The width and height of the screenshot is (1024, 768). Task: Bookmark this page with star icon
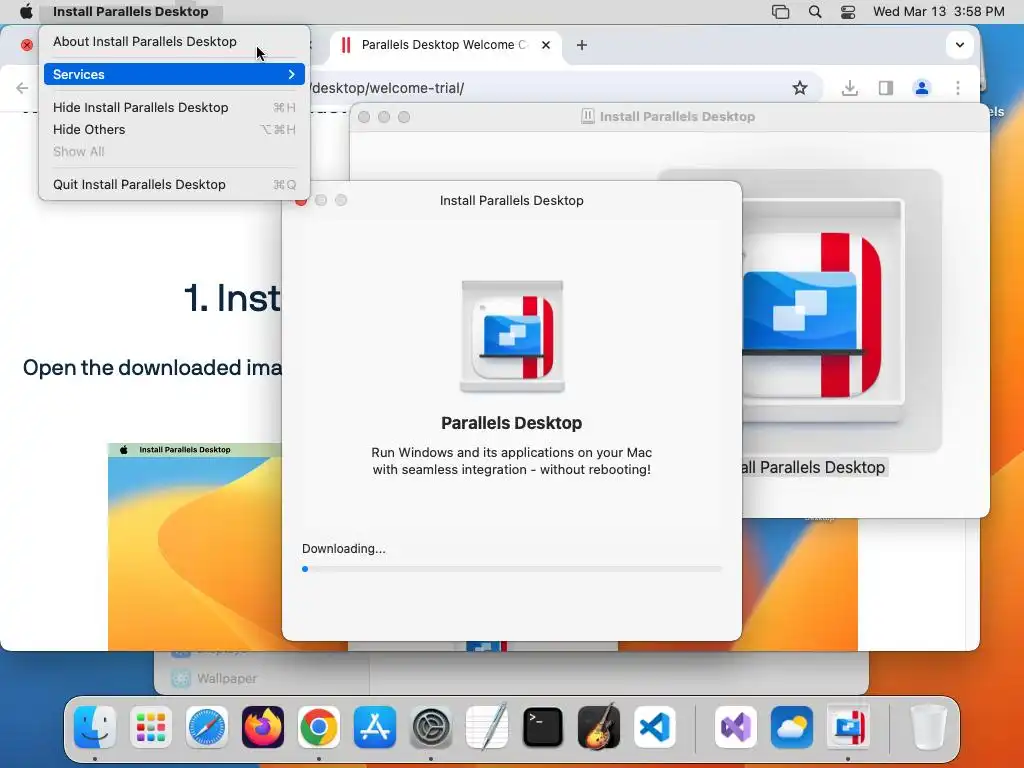[799, 88]
